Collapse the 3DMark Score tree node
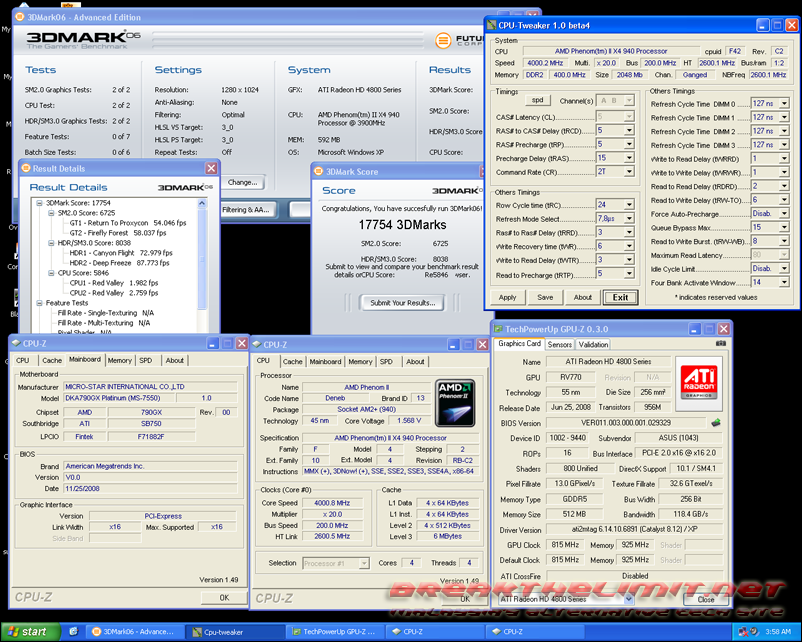Screen dimensions: 802x642 pos(39,203)
